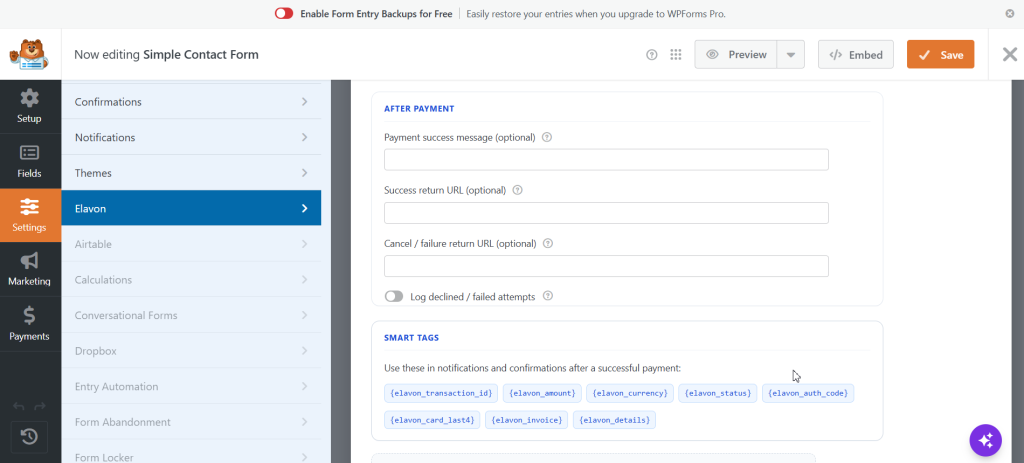The width and height of the screenshot is (1024, 463).
Task: Open the Setup gear panel
Action: (30, 106)
